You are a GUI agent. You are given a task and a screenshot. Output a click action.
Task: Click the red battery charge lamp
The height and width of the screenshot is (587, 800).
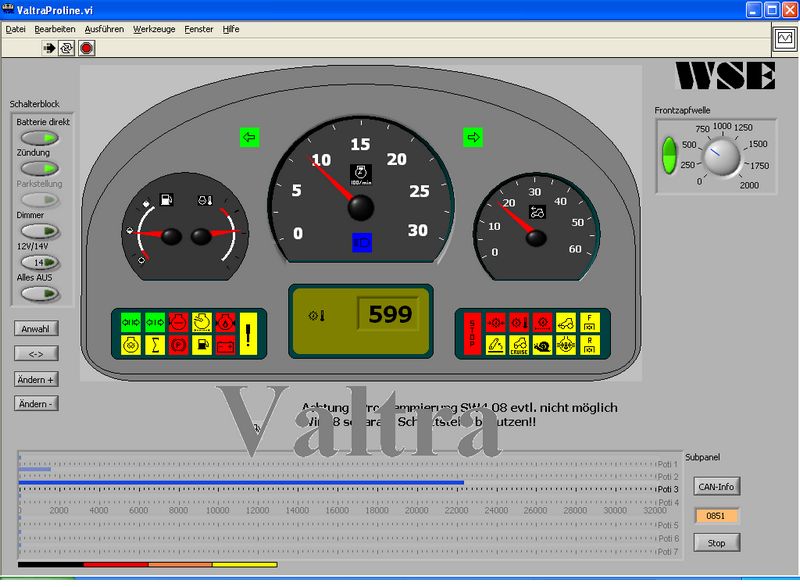tap(226, 345)
